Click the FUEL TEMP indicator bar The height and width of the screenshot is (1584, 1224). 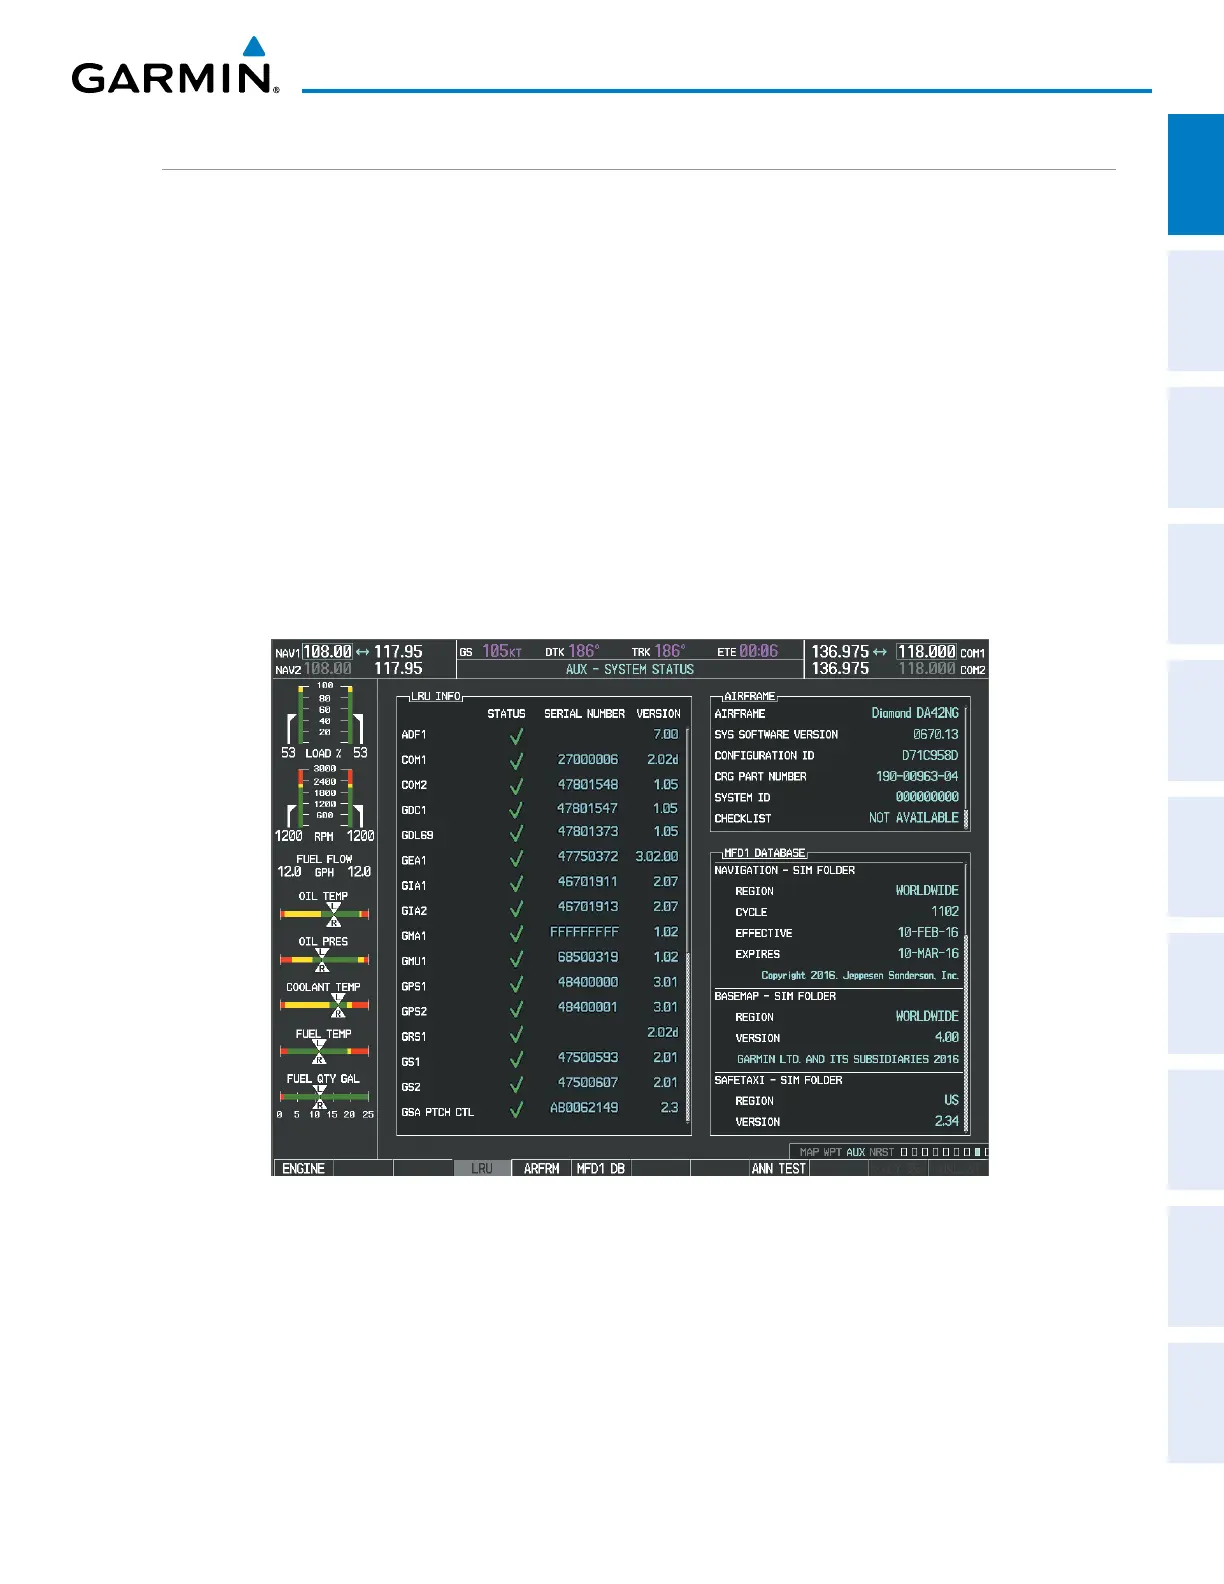click(x=325, y=1051)
